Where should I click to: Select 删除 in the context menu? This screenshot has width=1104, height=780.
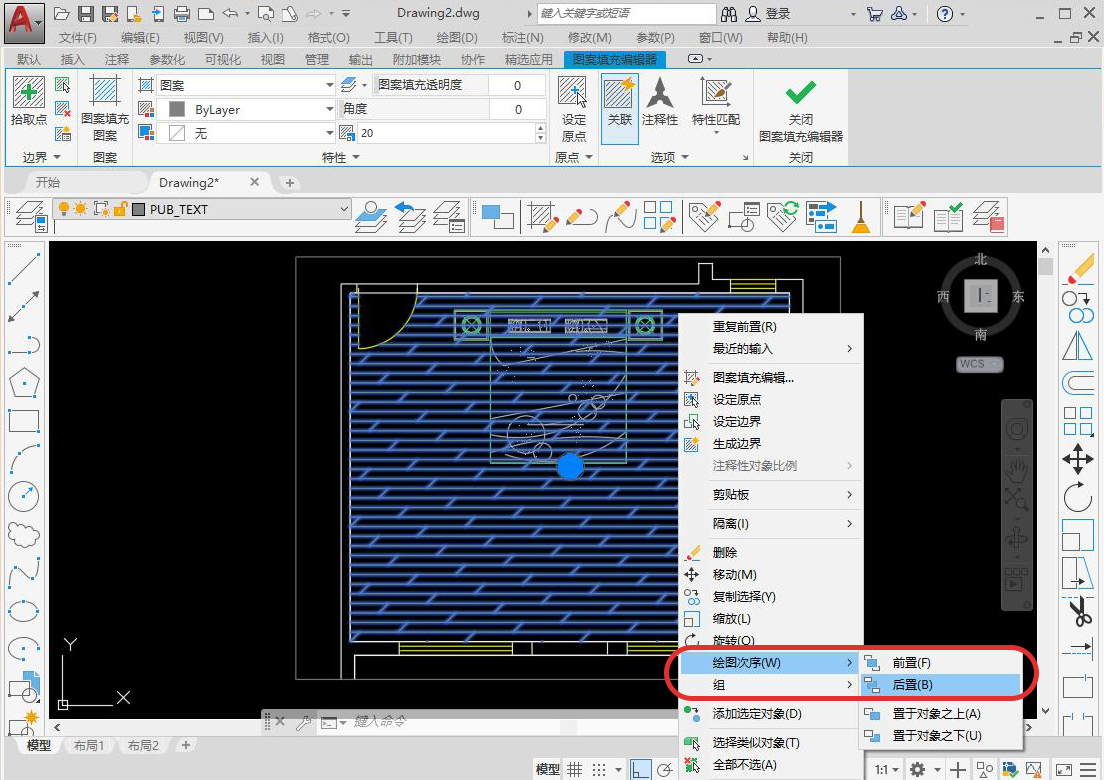(x=771, y=553)
